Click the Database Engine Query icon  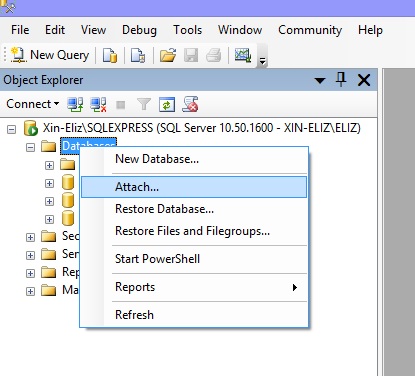click(110, 55)
